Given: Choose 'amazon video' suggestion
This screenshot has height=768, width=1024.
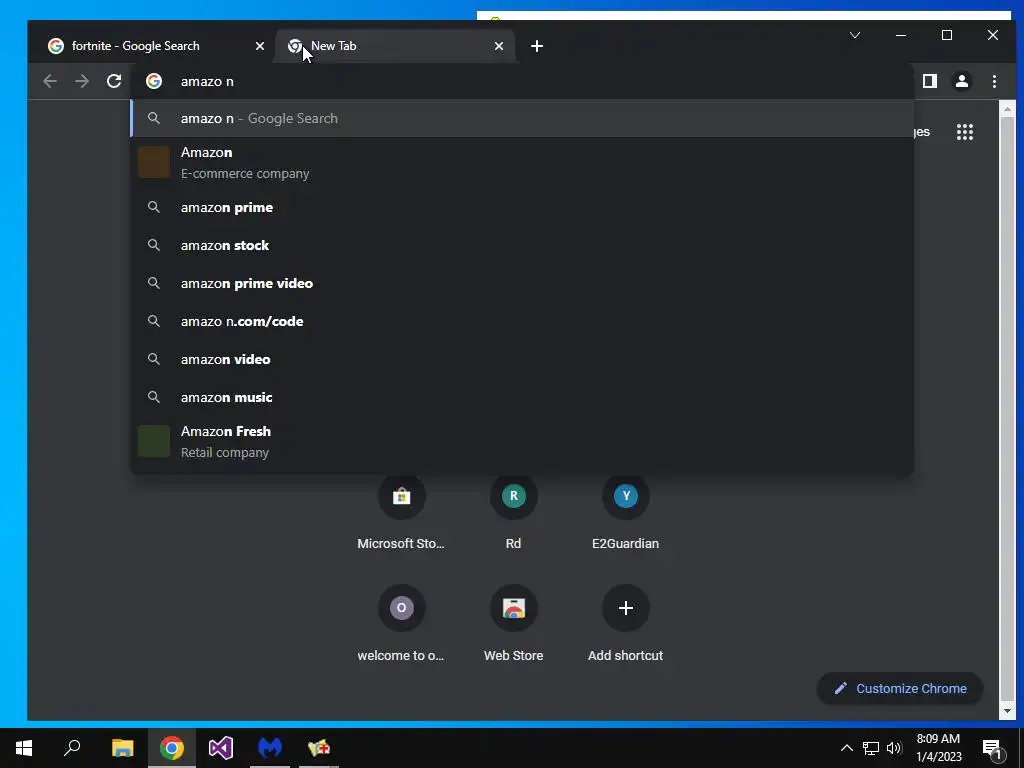Looking at the screenshot, I should [x=522, y=359].
